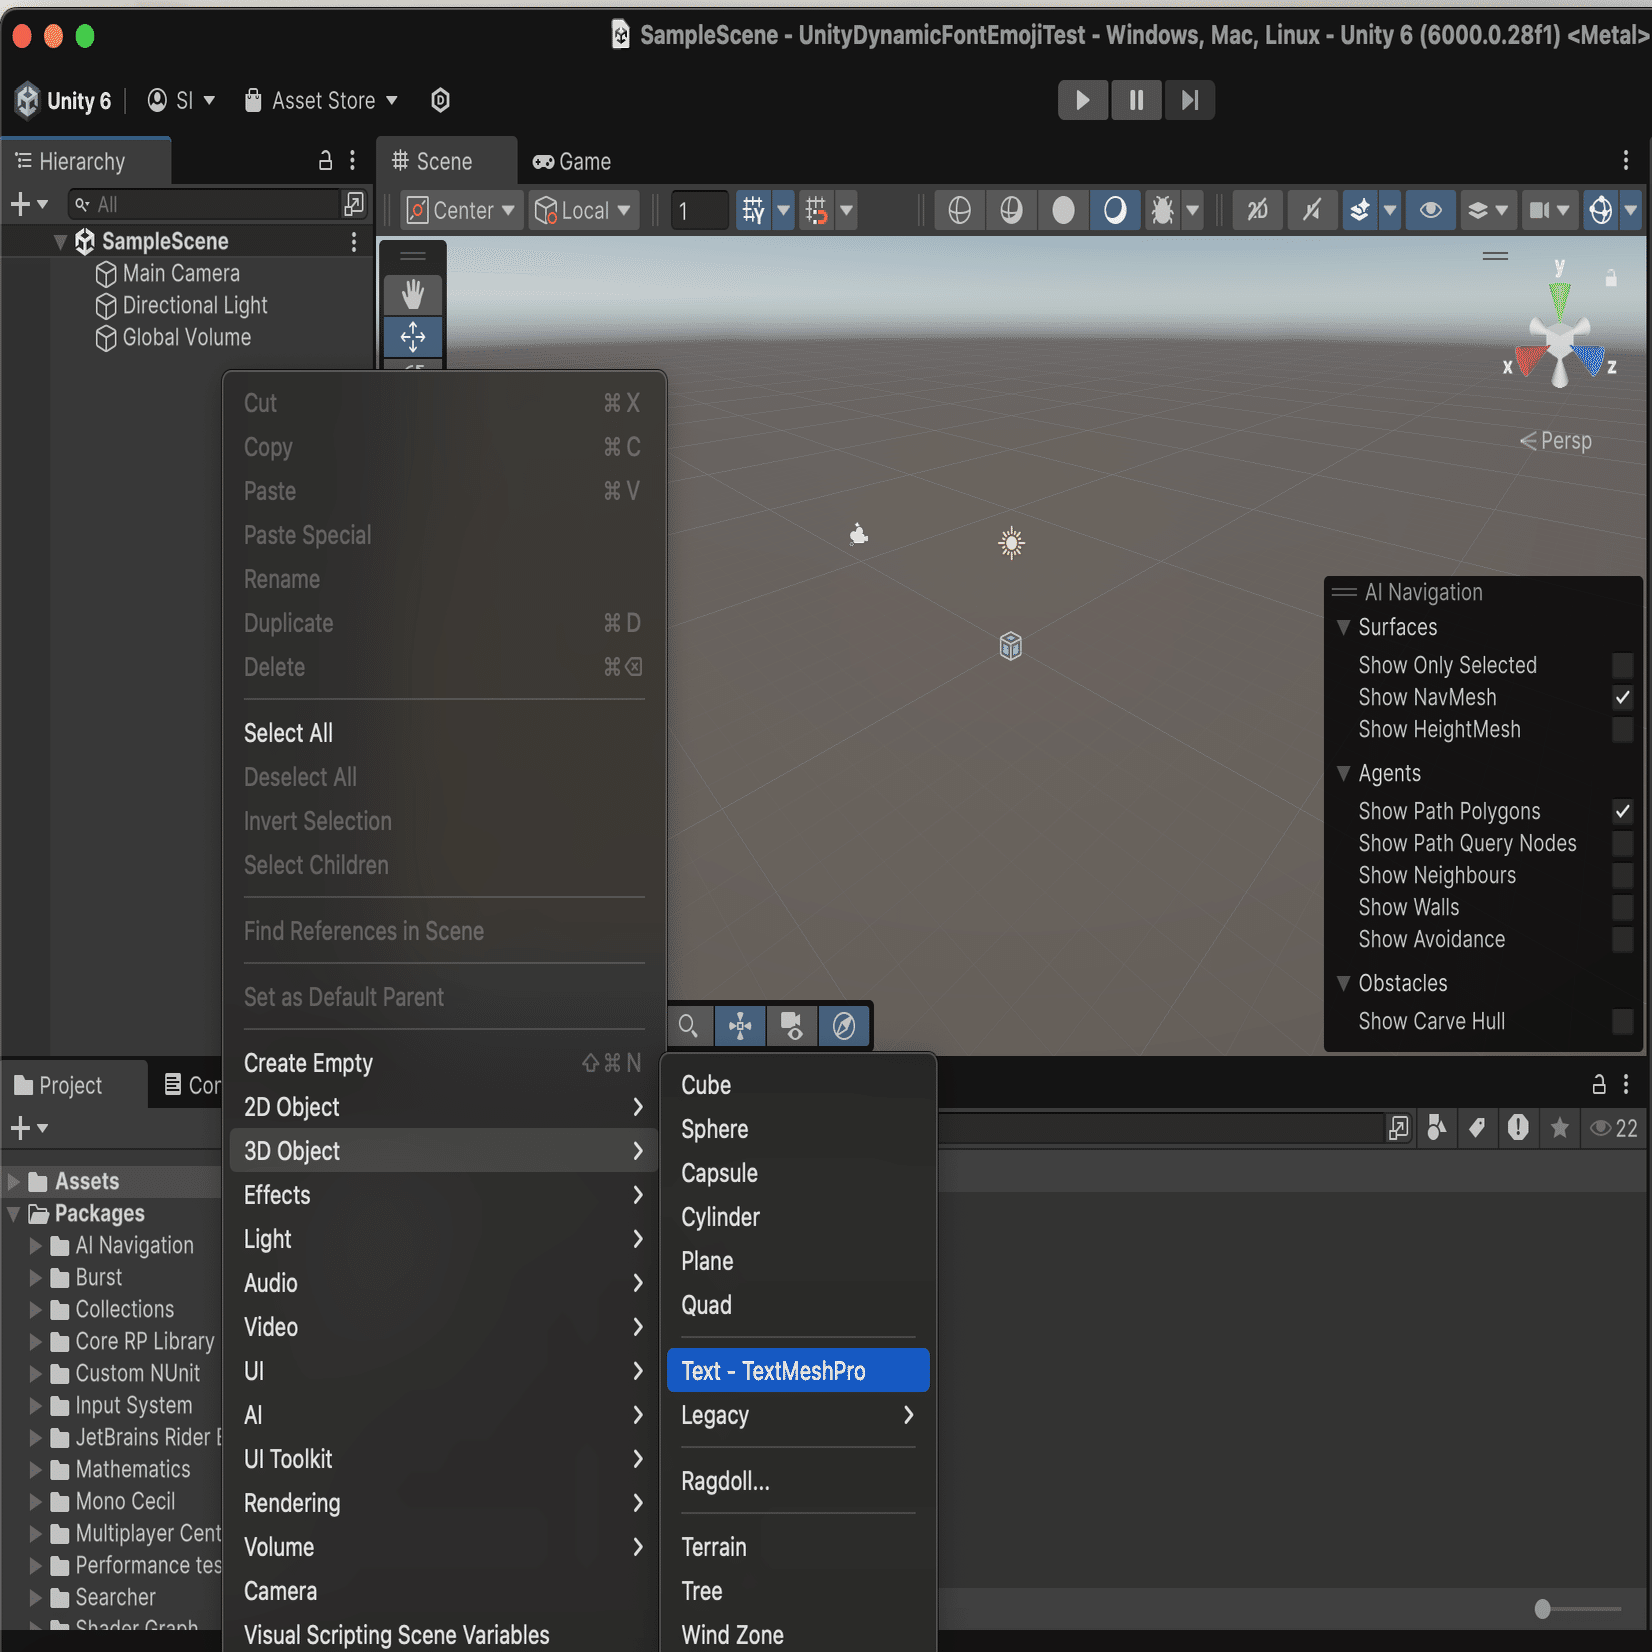Collapse the Obstacles section in AI Navigation
Image resolution: width=1652 pixels, height=1652 pixels.
click(x=1345, y=983)
